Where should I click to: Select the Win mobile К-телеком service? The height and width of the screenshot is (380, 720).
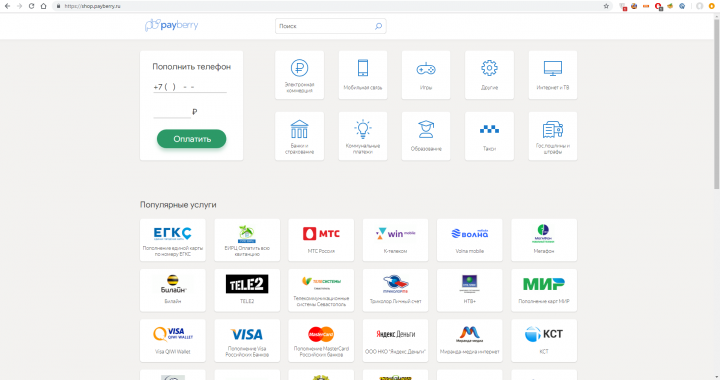395,240
